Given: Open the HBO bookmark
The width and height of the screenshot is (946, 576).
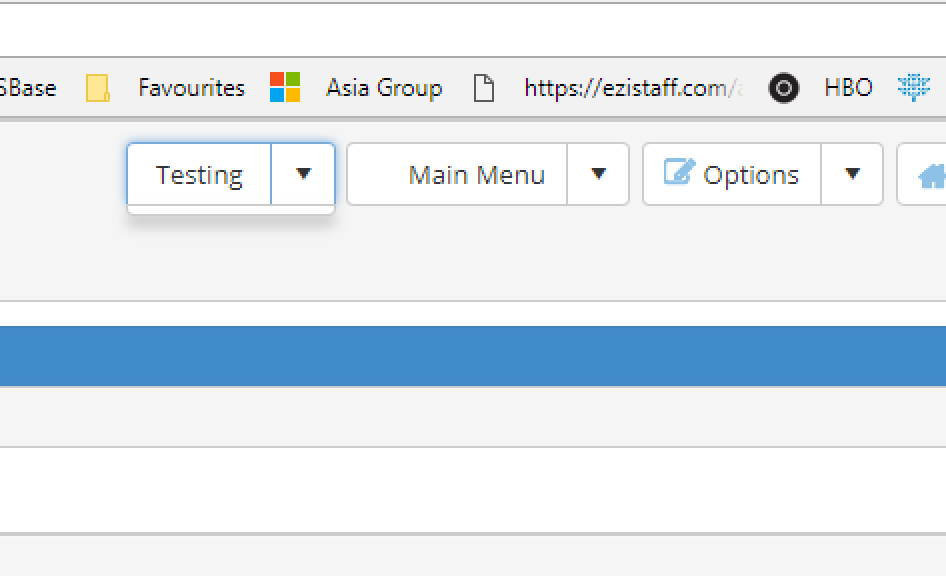Looking at the screenshot, I should (x=848, y=88).
